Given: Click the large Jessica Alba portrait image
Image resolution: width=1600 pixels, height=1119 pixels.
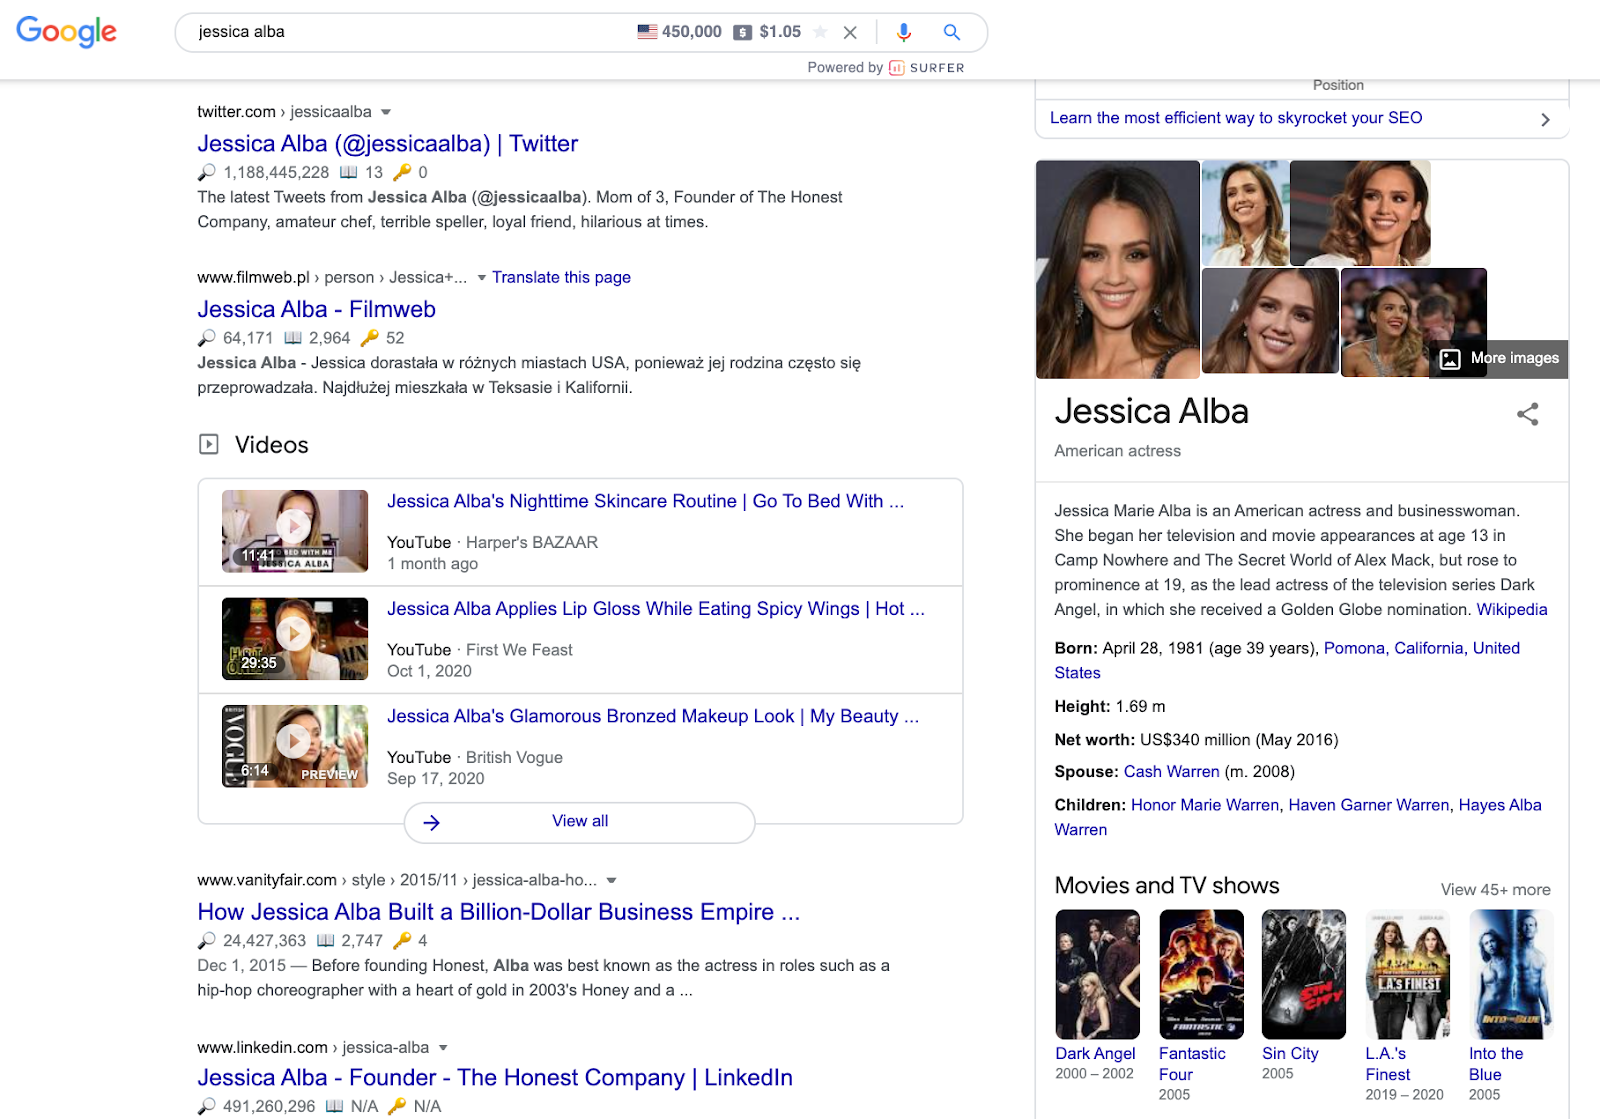Looking at the screenshot, I should [1118, 269].
